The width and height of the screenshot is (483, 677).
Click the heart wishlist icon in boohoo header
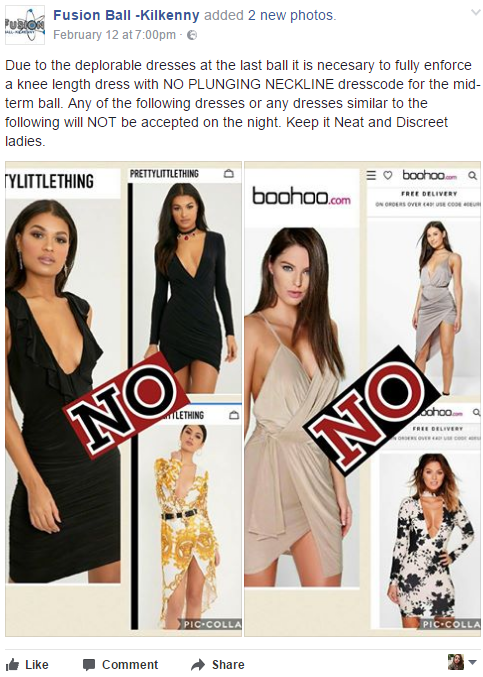pyautogui.click(x=388, y=175)
